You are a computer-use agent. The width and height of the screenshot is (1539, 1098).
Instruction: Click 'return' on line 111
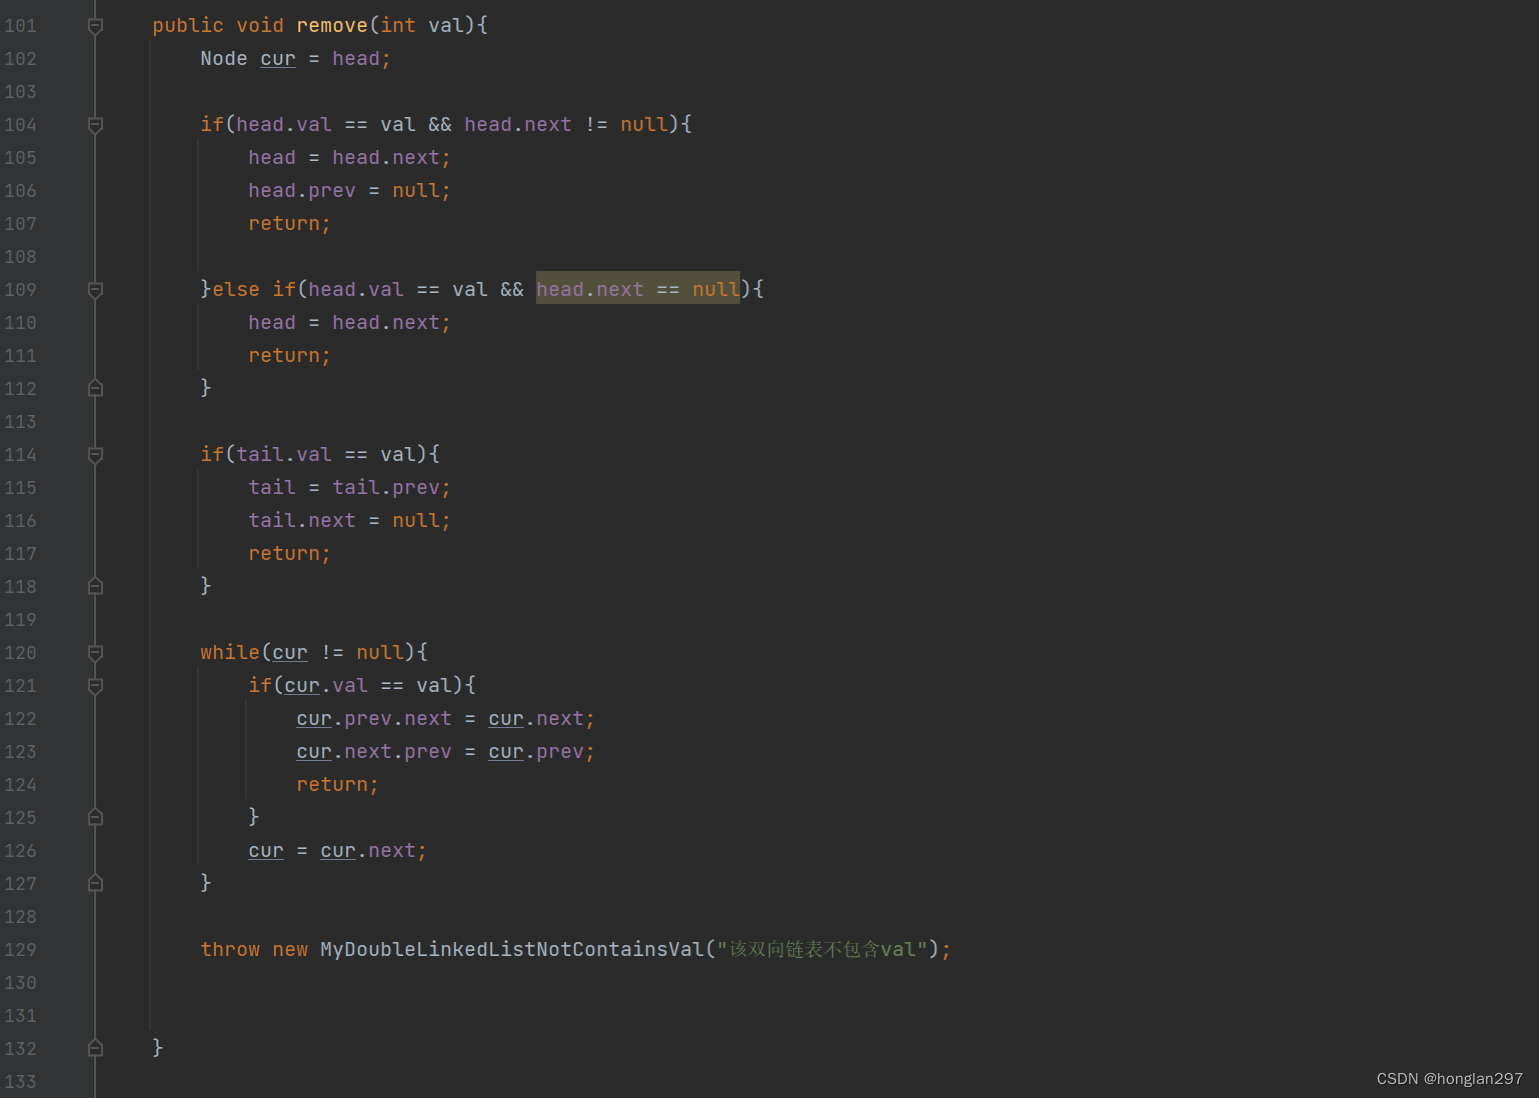(x=284, y=355)
